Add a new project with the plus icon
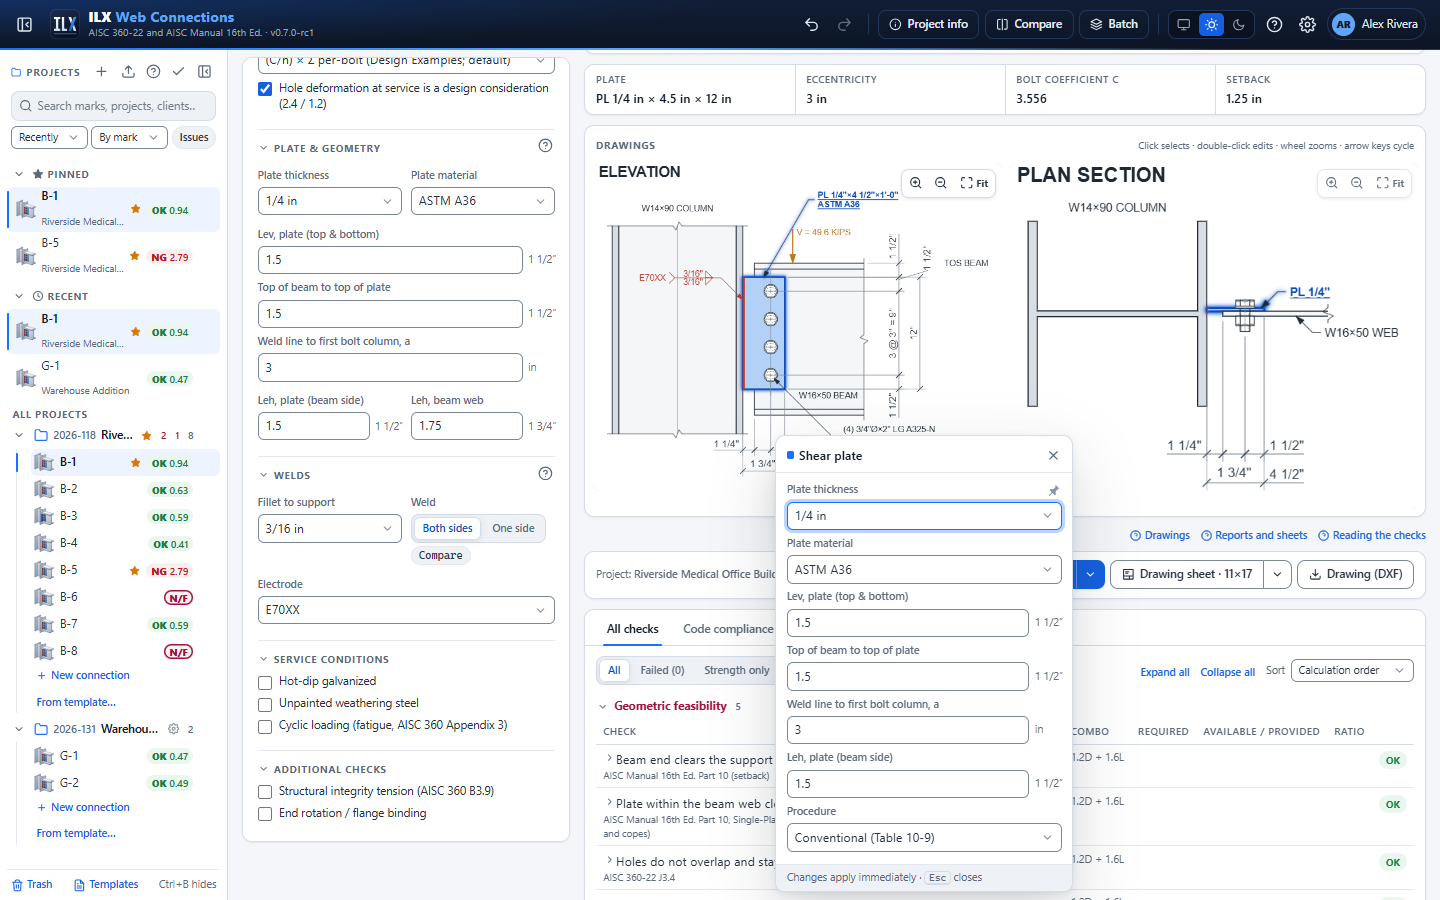Image resolution: width=1440 pixels, height=900 pixels. (x=101, y=72)
